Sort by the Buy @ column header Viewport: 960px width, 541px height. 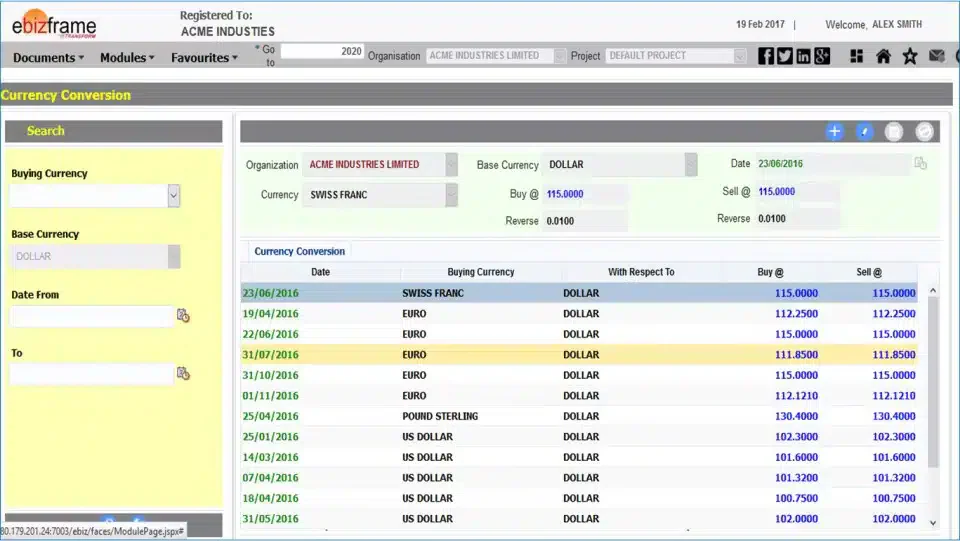pos(770,272)
